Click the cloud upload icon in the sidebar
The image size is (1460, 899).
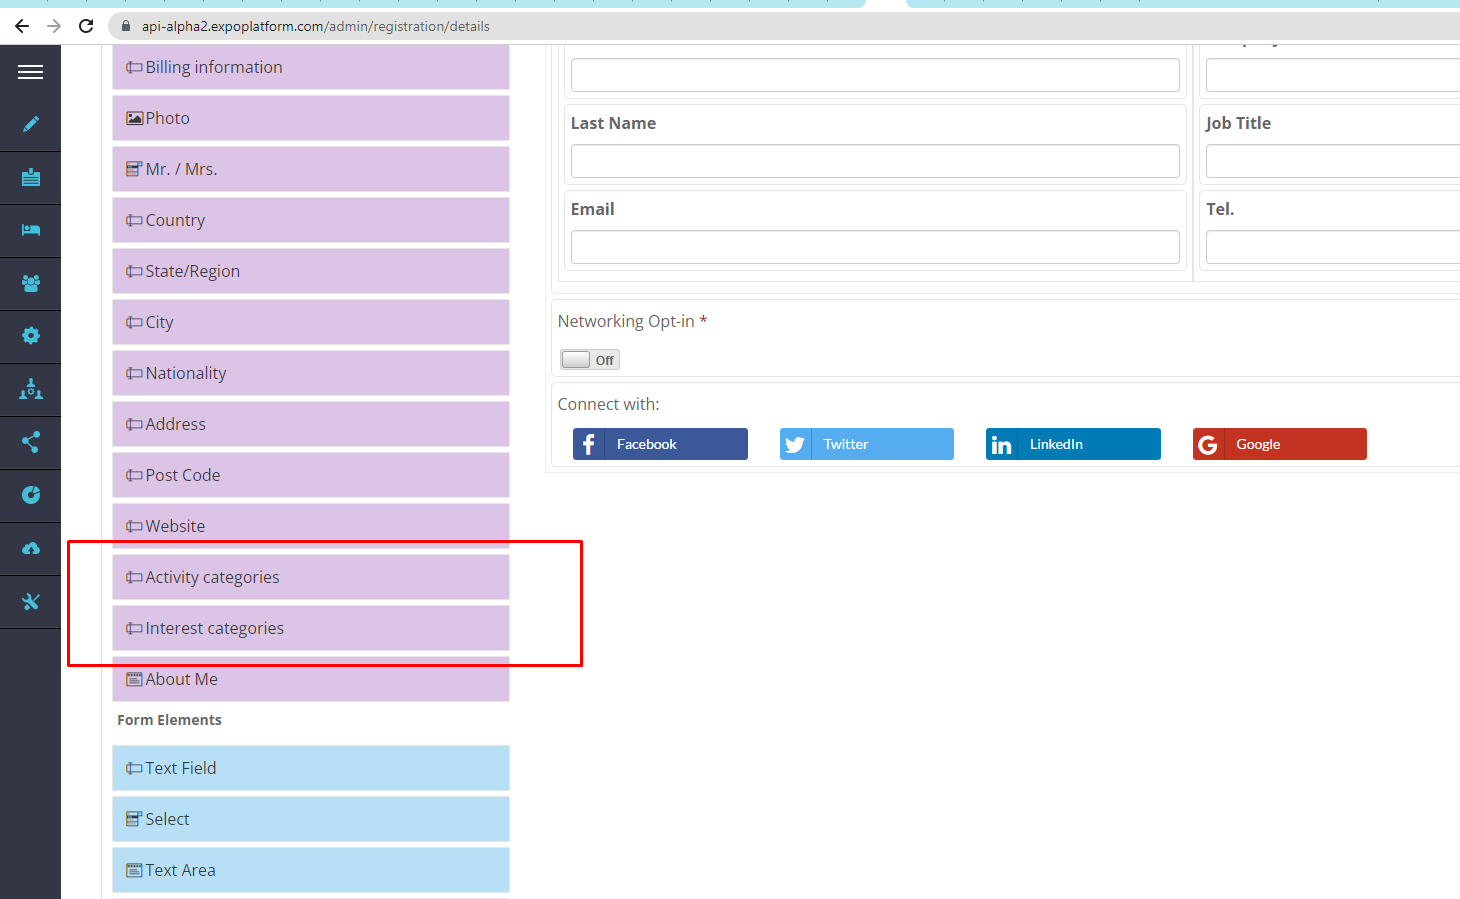(30, 548)
